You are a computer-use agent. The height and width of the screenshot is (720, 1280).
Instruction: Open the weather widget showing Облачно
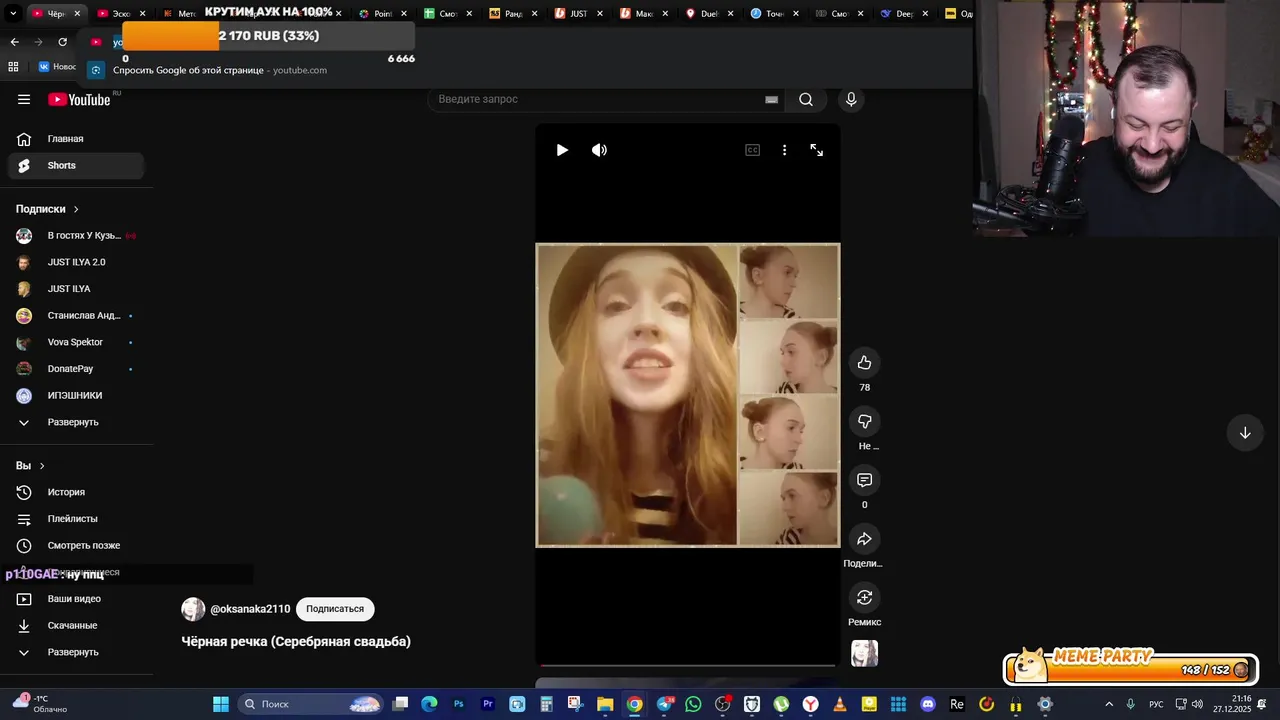click(40, 703)
